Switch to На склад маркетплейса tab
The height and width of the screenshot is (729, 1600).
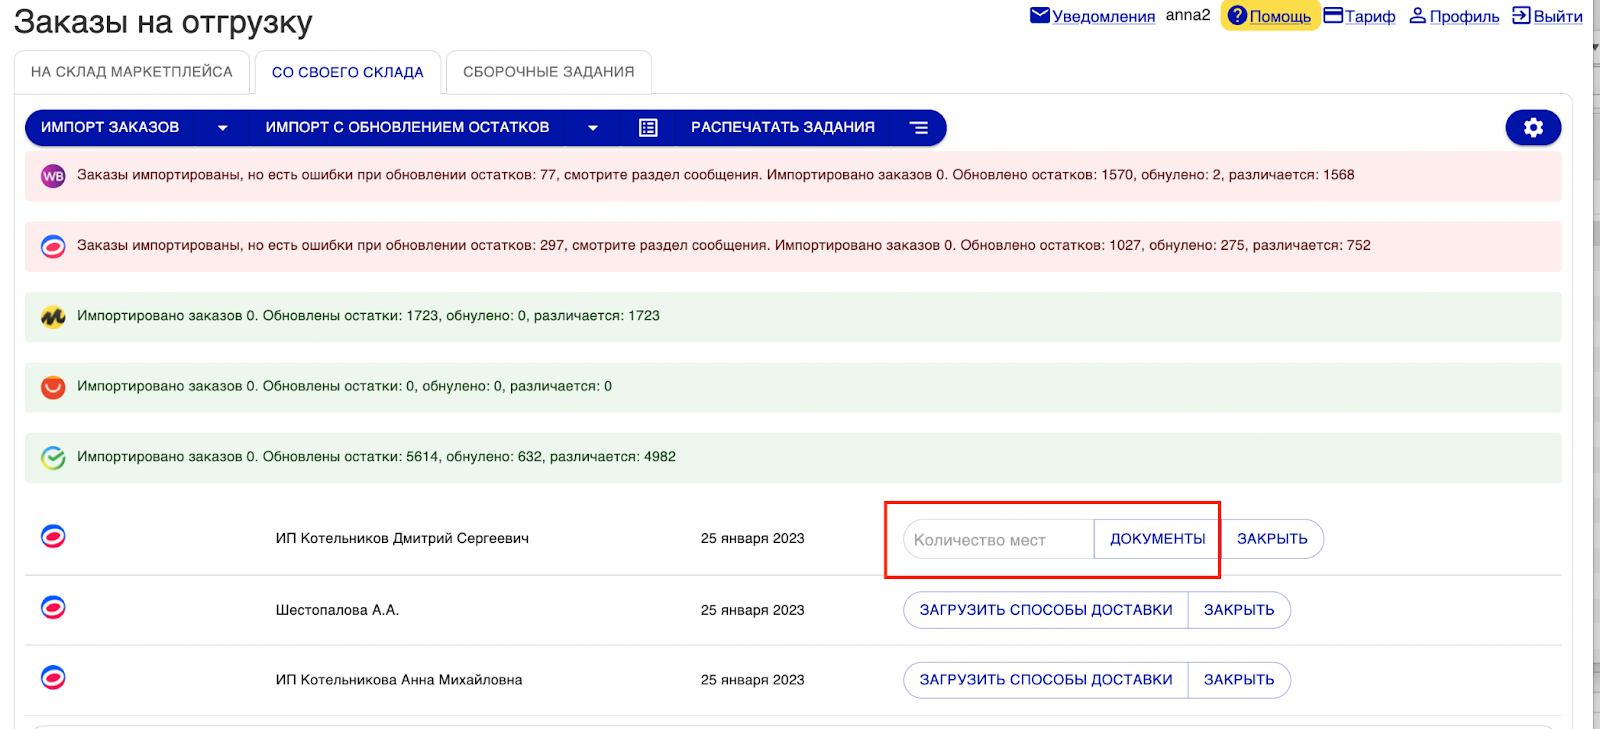[132, 72]
